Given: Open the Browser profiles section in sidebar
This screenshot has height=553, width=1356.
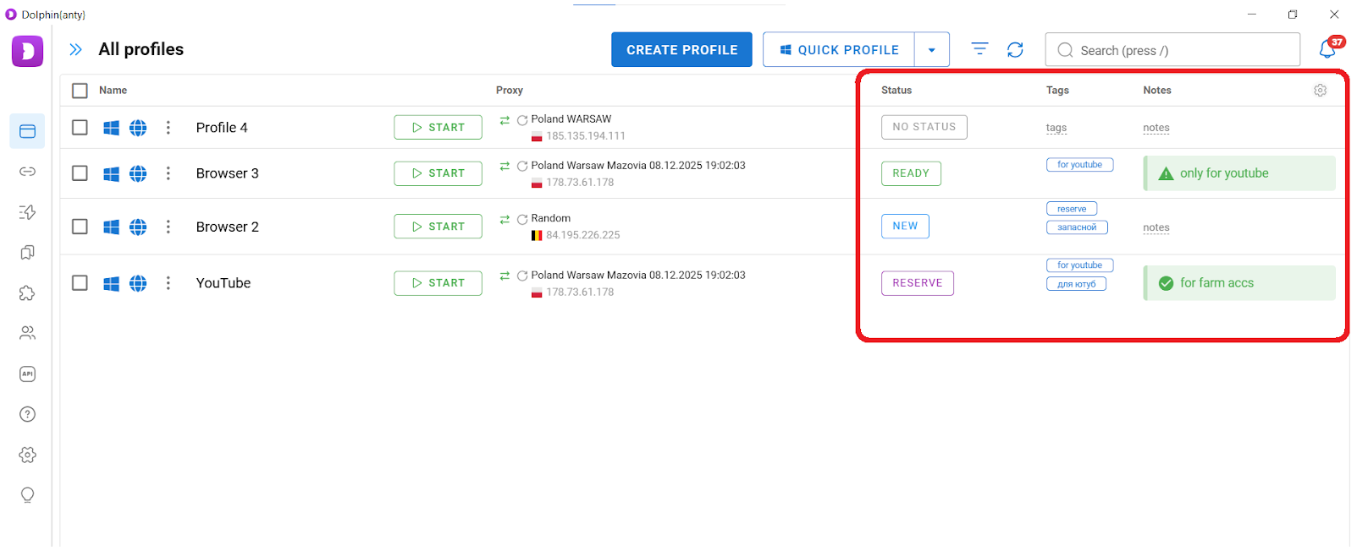Looking at the screenshot, I should (28, 131).
